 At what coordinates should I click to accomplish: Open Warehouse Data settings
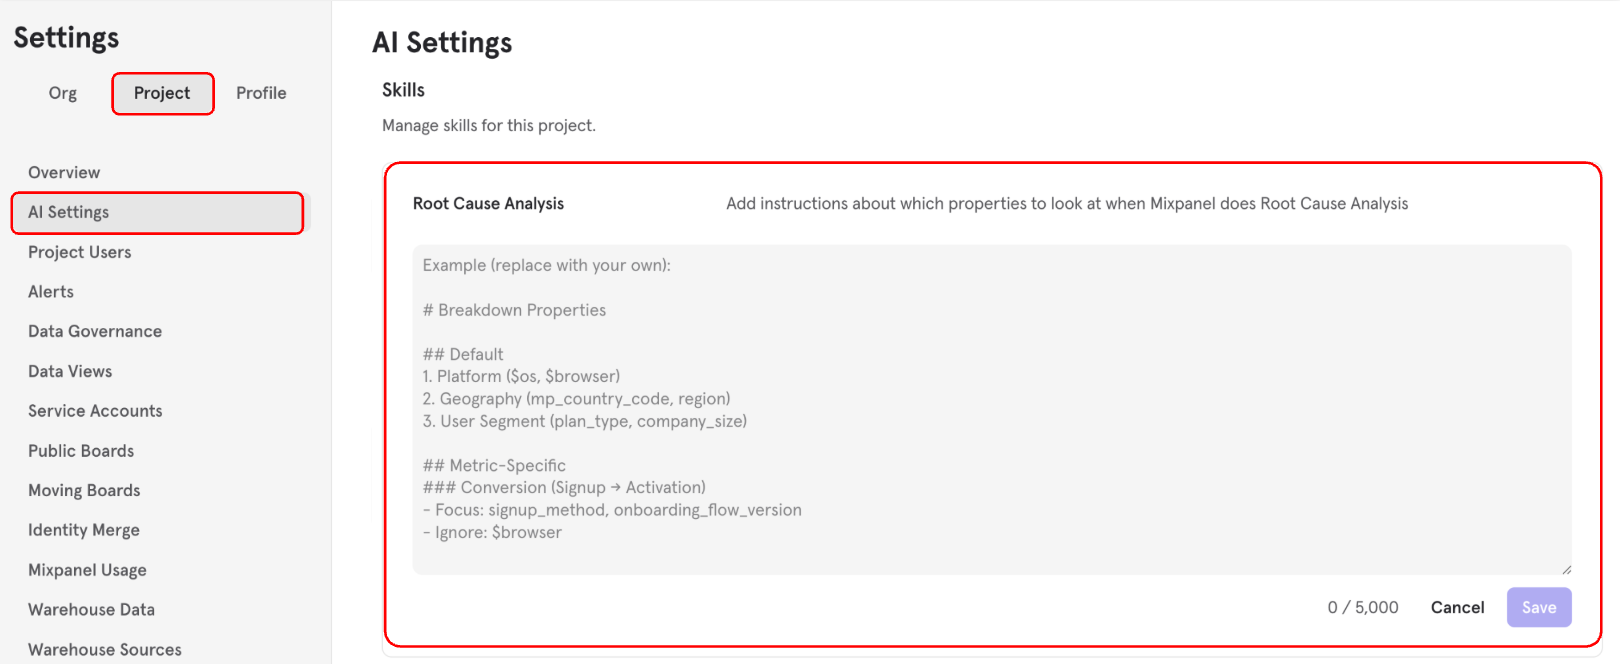coord(91,609)
